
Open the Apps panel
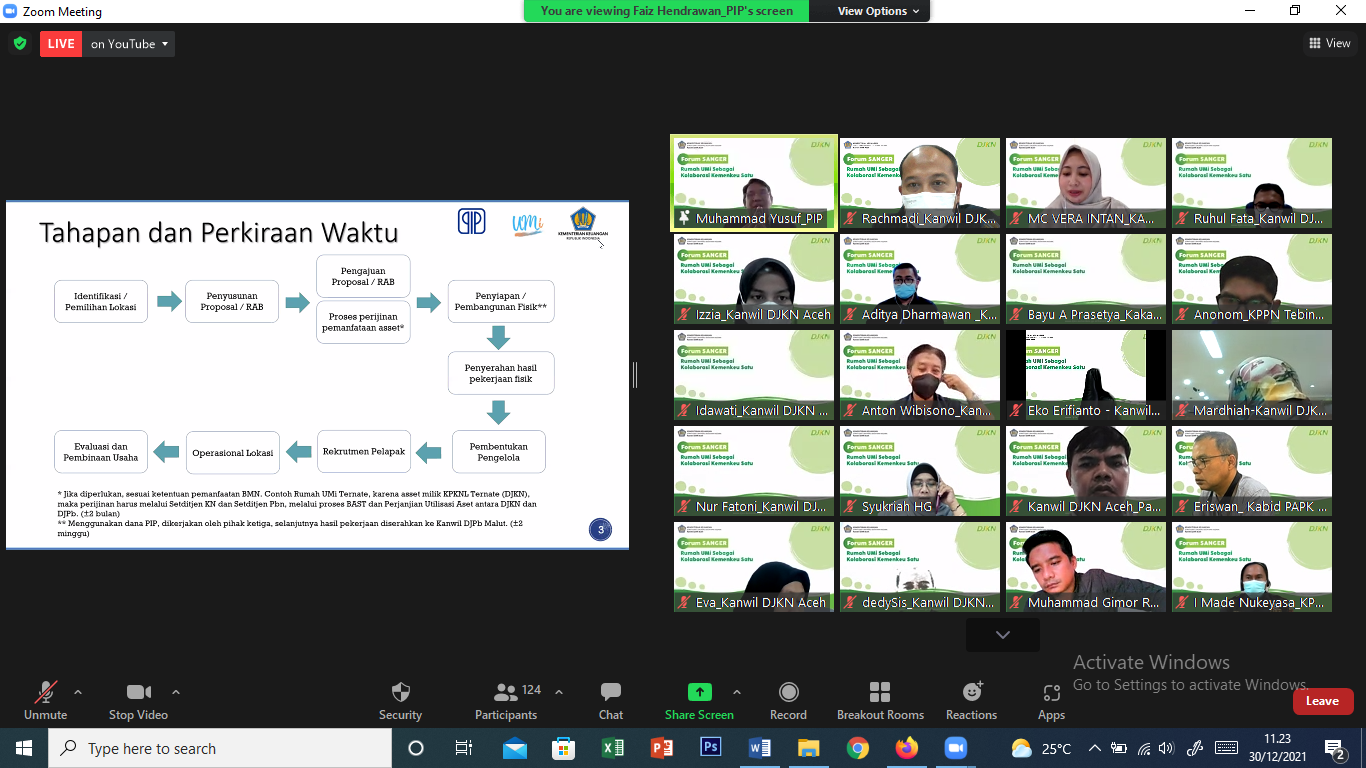click(1051, 701)
